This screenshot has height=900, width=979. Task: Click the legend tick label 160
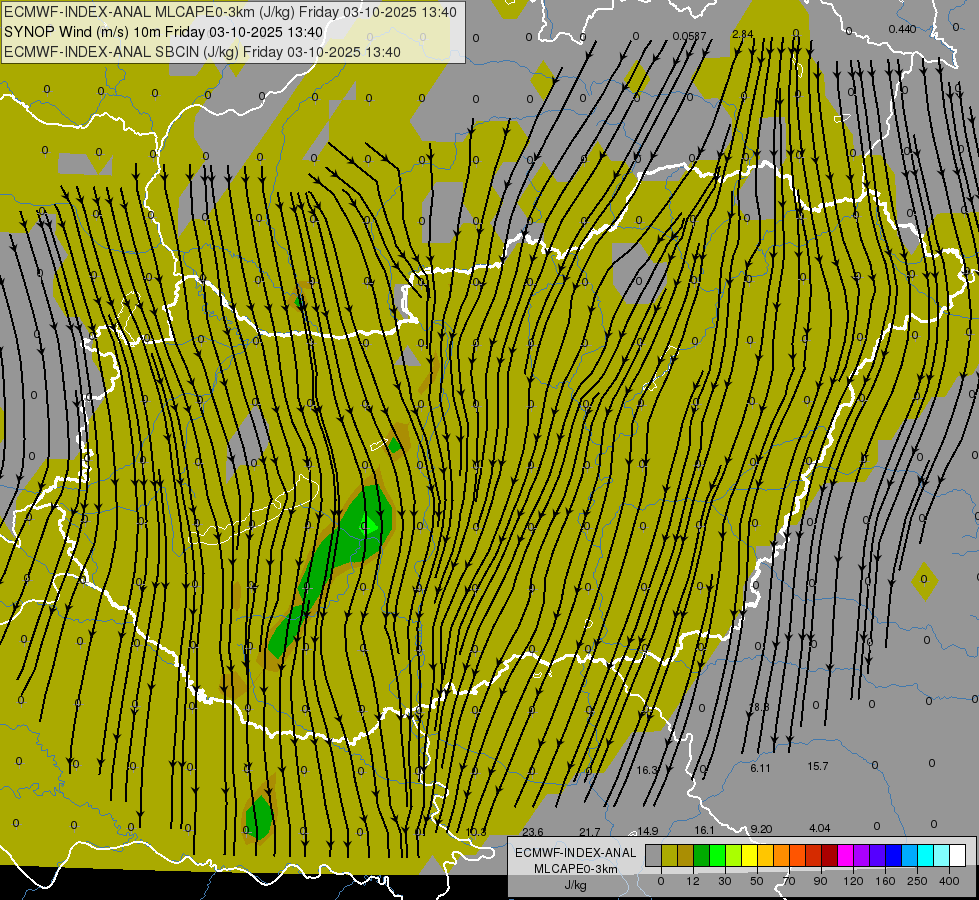coord(885,881)
